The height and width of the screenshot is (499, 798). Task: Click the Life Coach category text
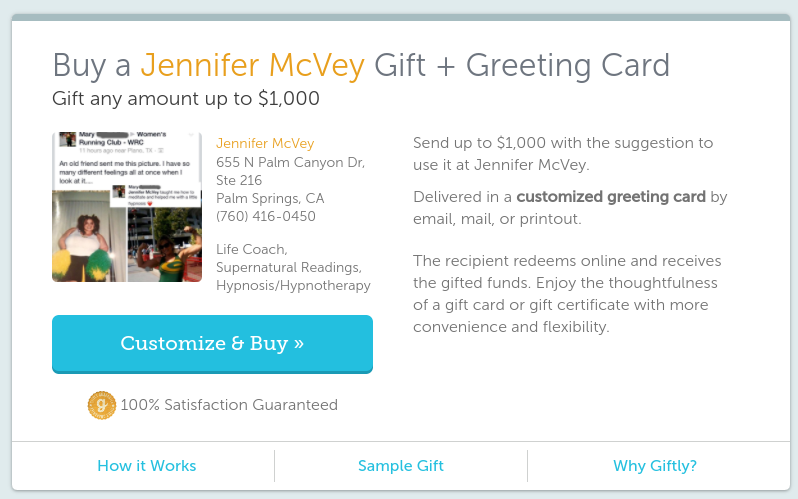(252, 249)
